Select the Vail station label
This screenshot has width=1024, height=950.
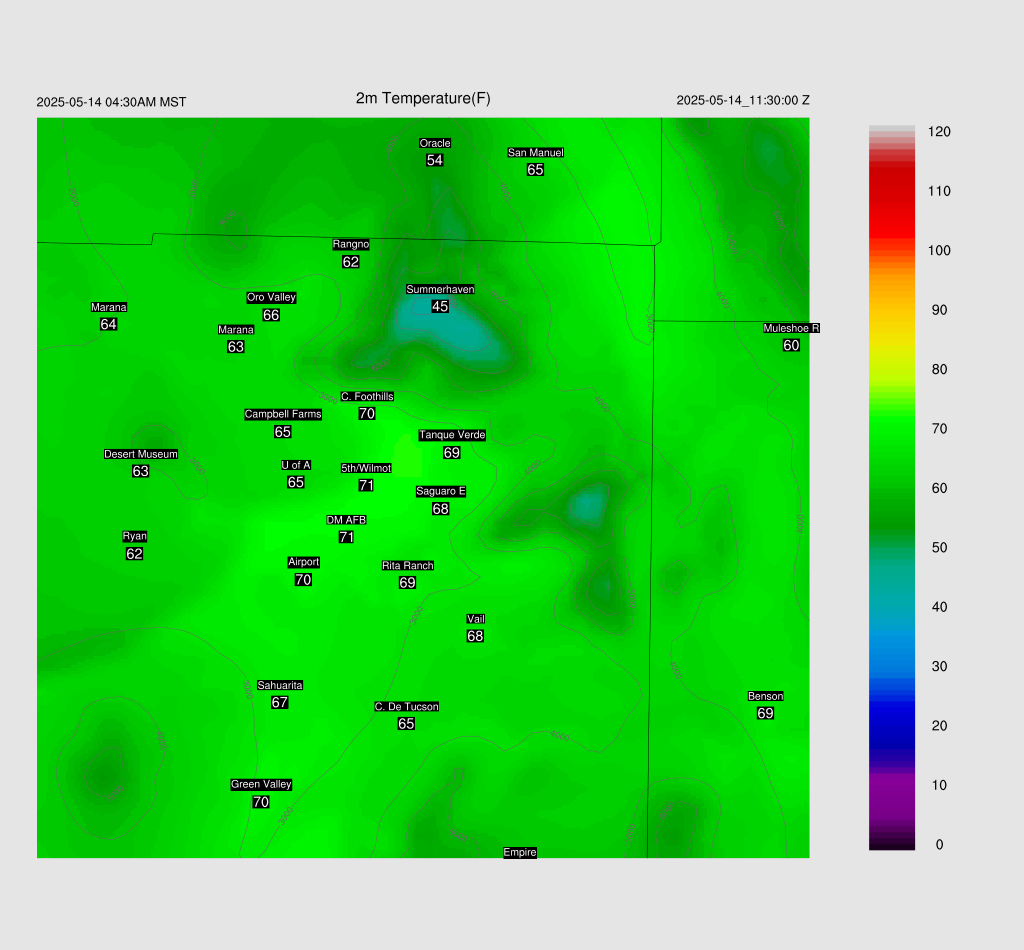(x=475, y=620)
